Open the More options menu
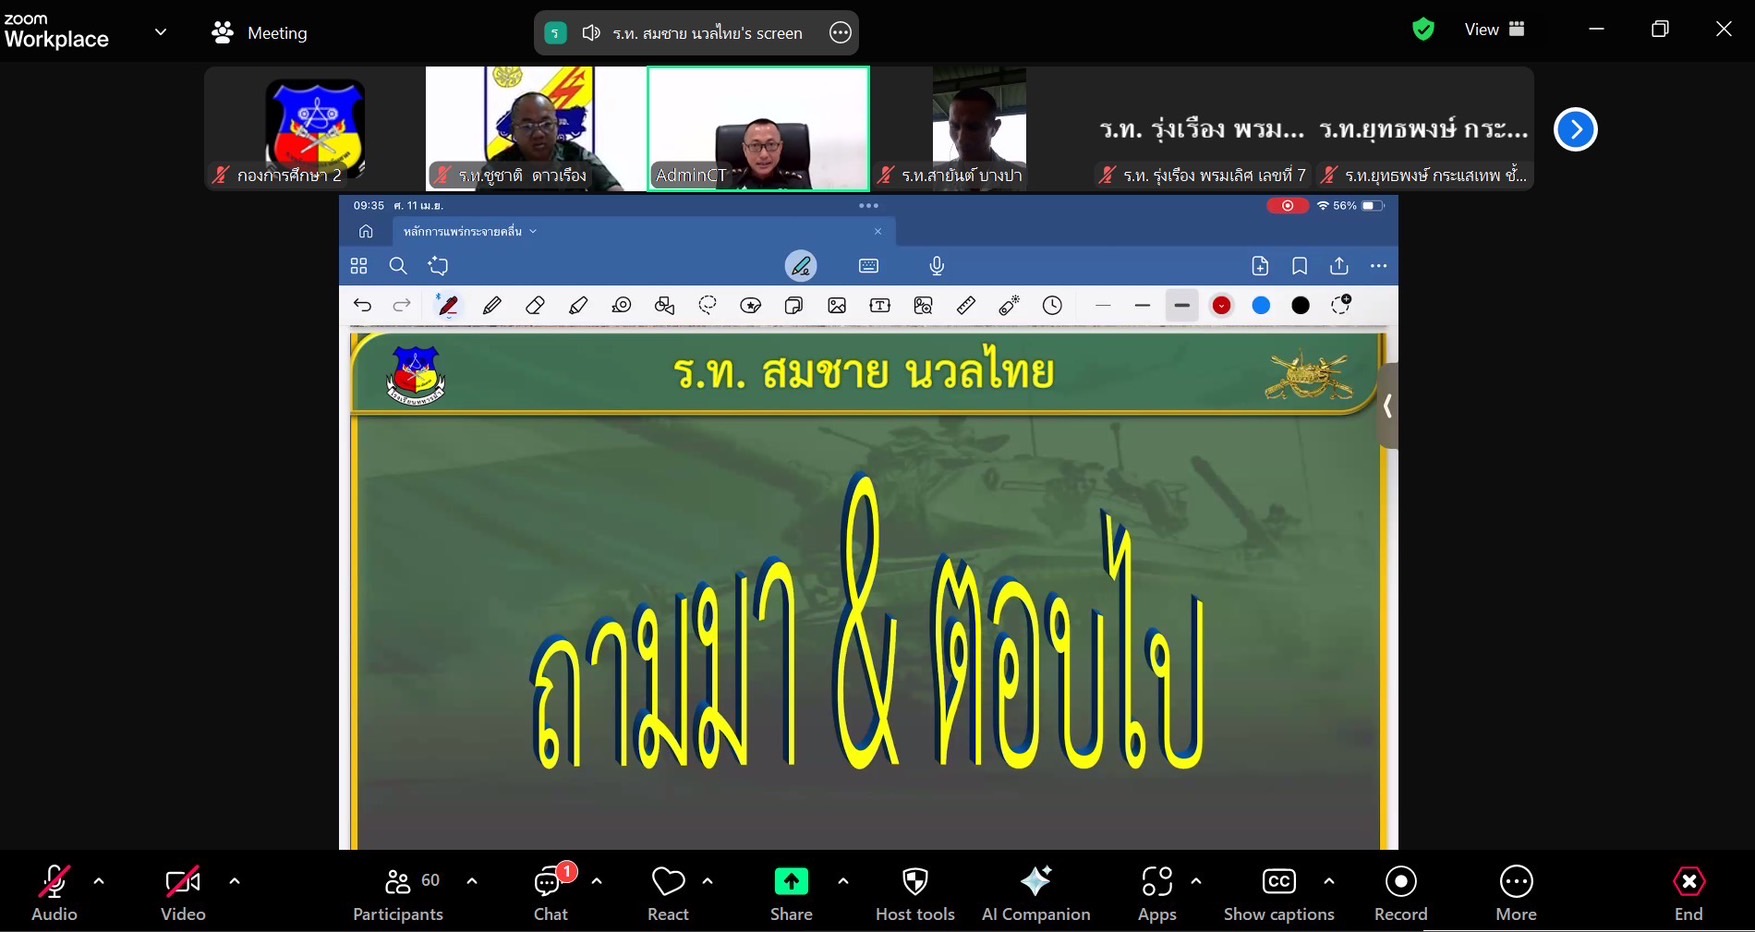Screen dimensions: 1755x932 click(1515, 893)
